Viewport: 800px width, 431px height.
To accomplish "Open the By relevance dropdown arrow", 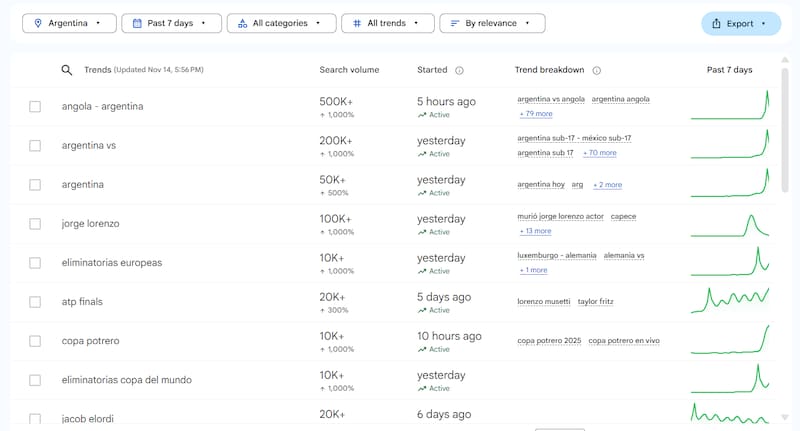I will click(528, 23).
